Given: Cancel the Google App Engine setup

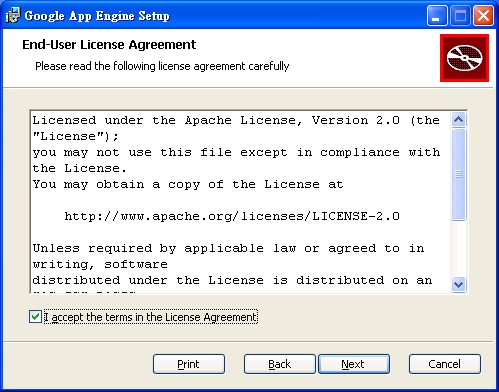Looking at the screenshot, I should [445, 364].
